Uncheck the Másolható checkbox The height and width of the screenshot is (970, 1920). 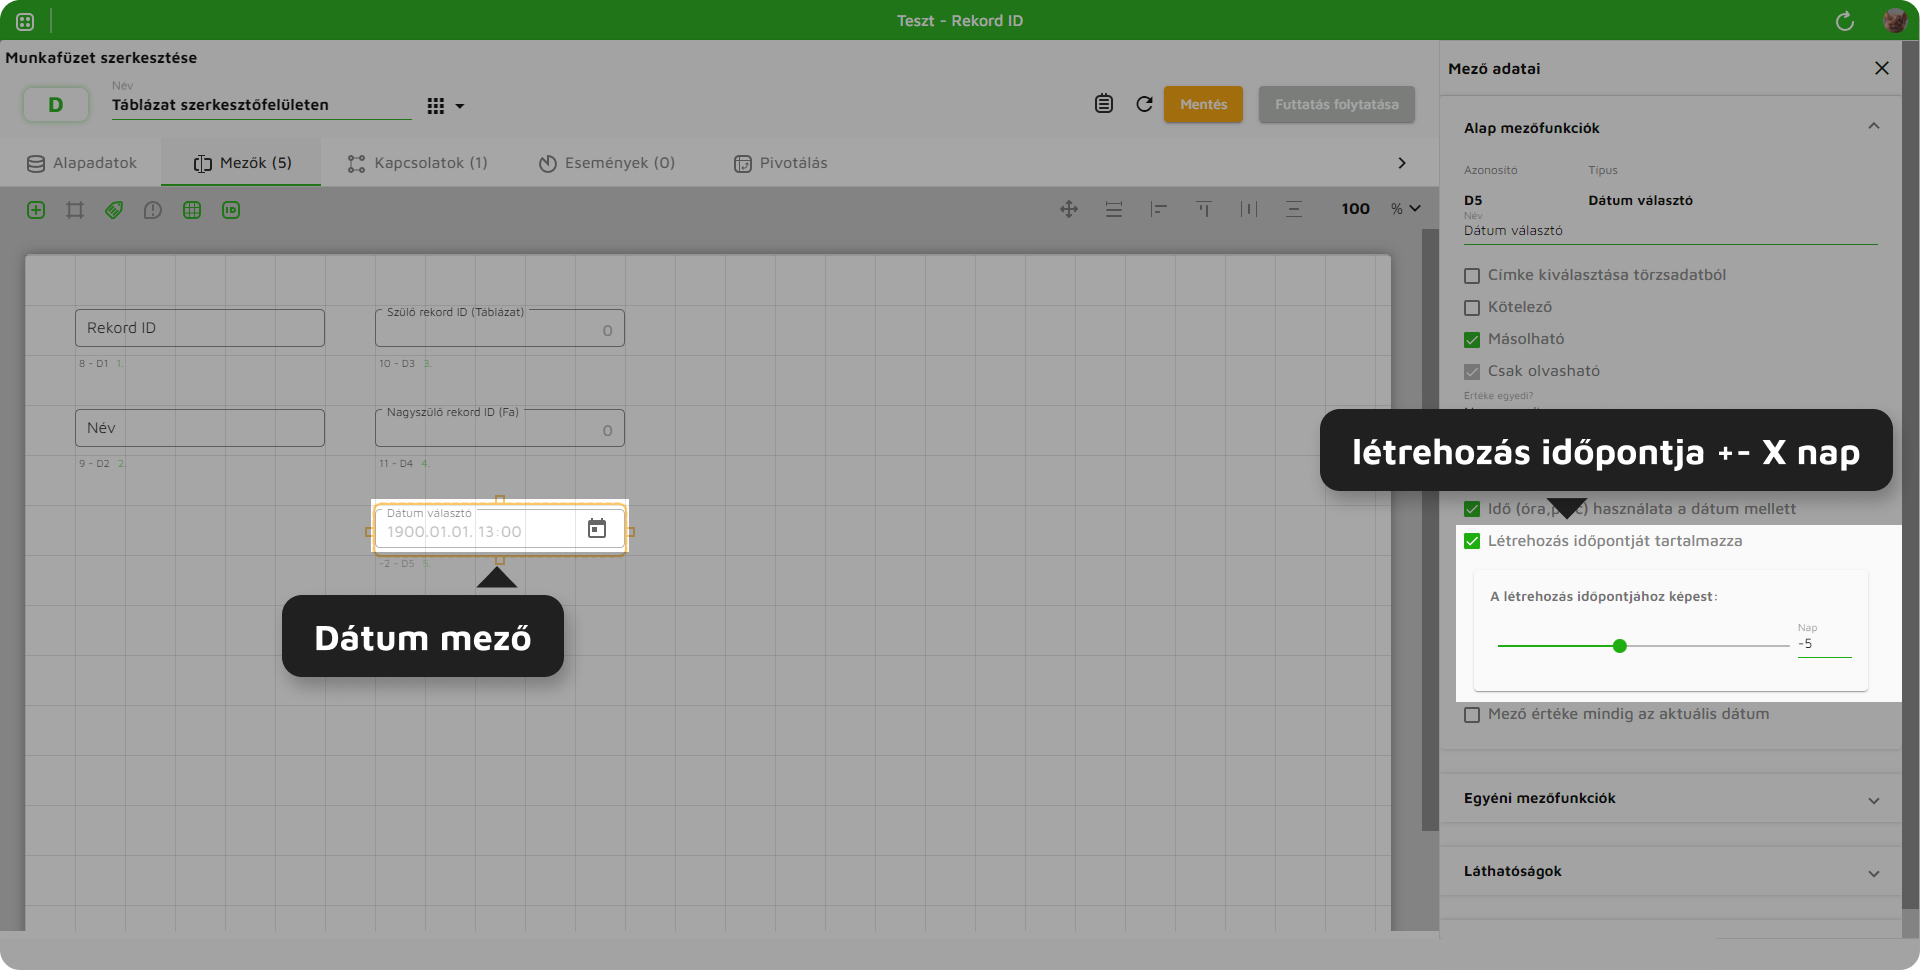(x=1472, y=340)
